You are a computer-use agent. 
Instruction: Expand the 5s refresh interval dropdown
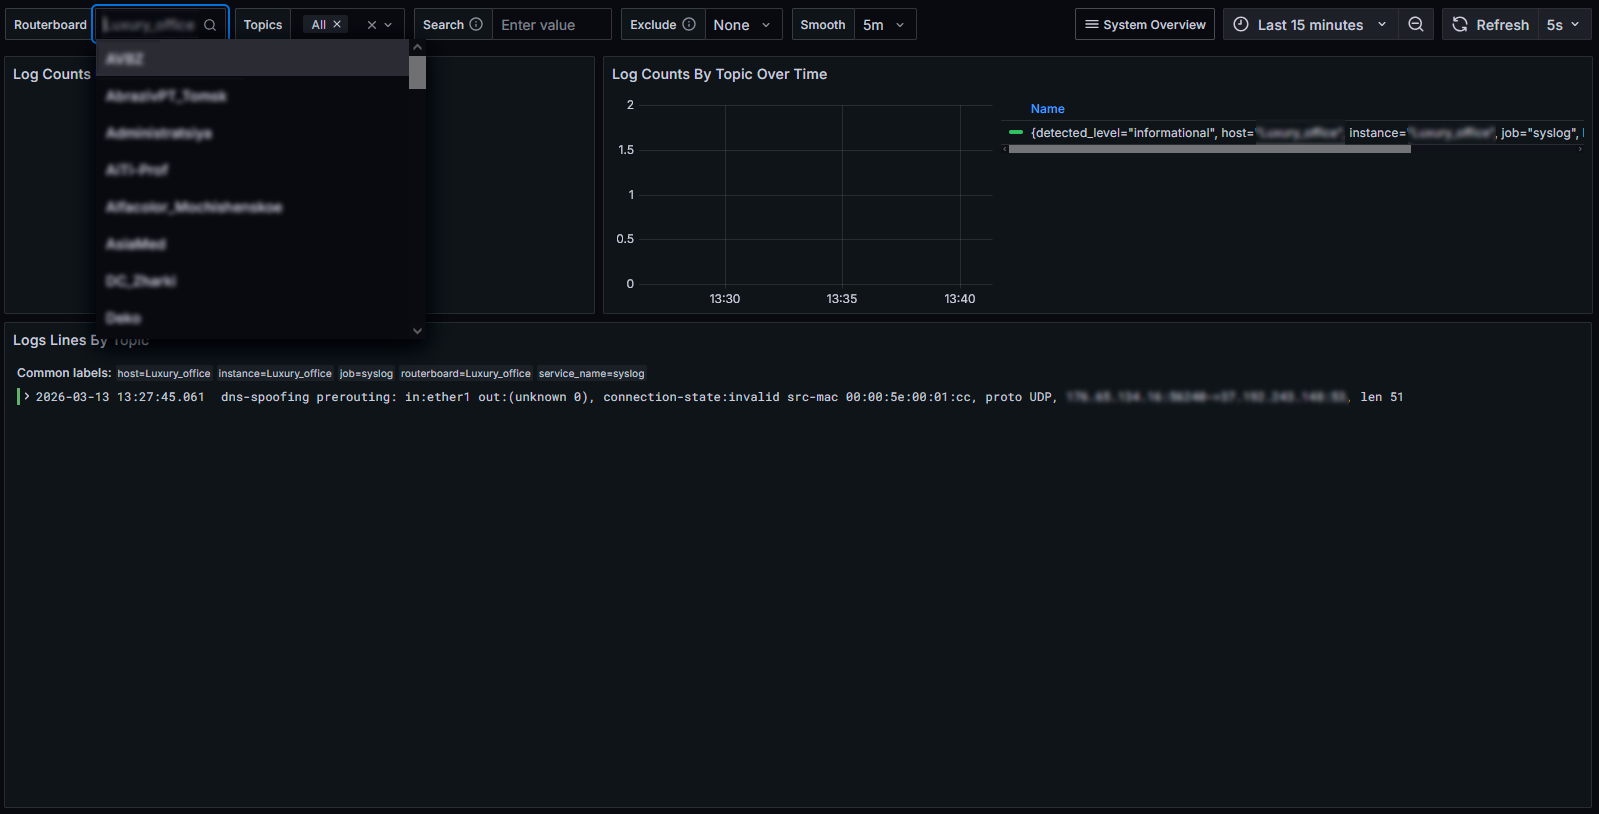pos(1563,25)
